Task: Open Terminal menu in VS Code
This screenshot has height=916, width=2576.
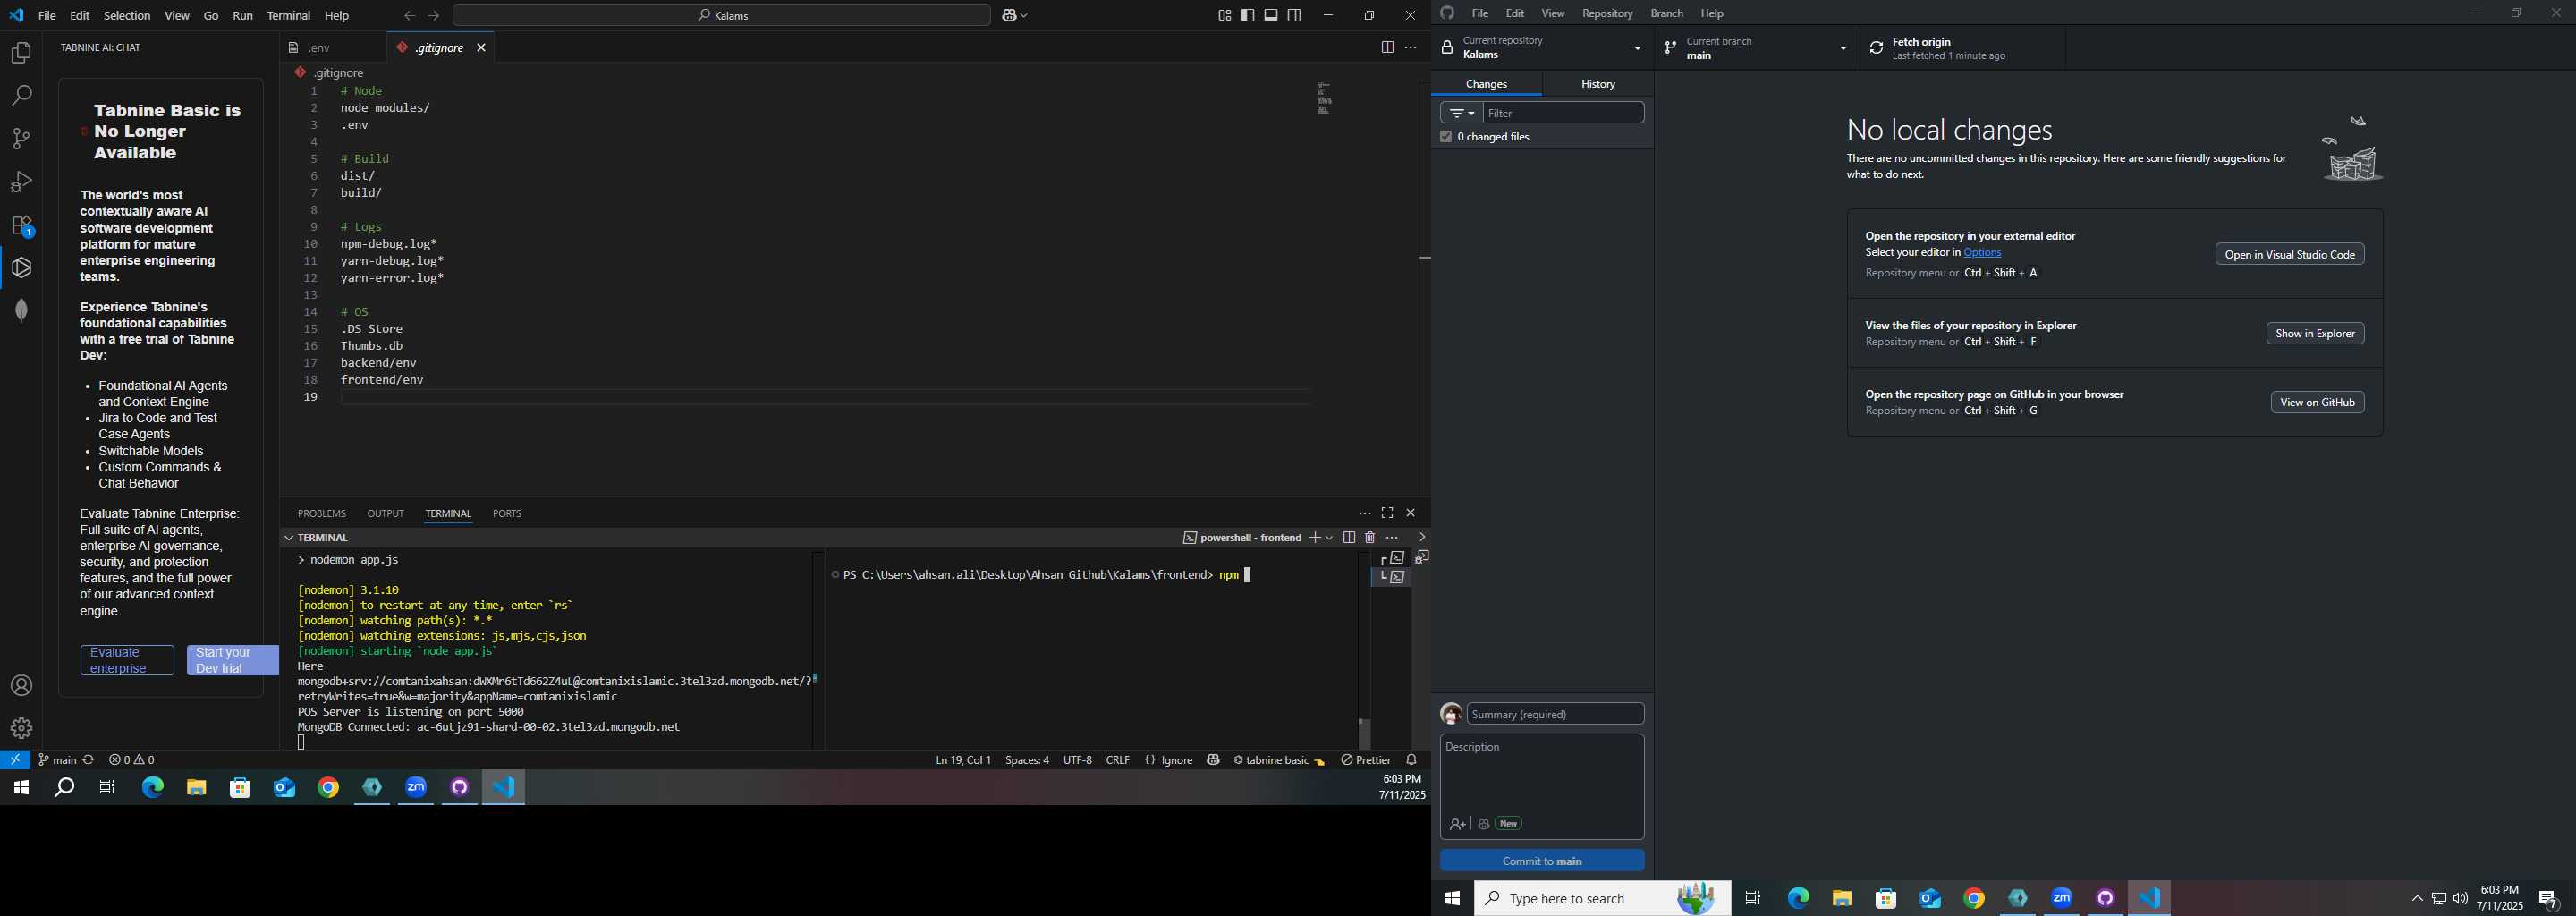Action: click(289, 16)
